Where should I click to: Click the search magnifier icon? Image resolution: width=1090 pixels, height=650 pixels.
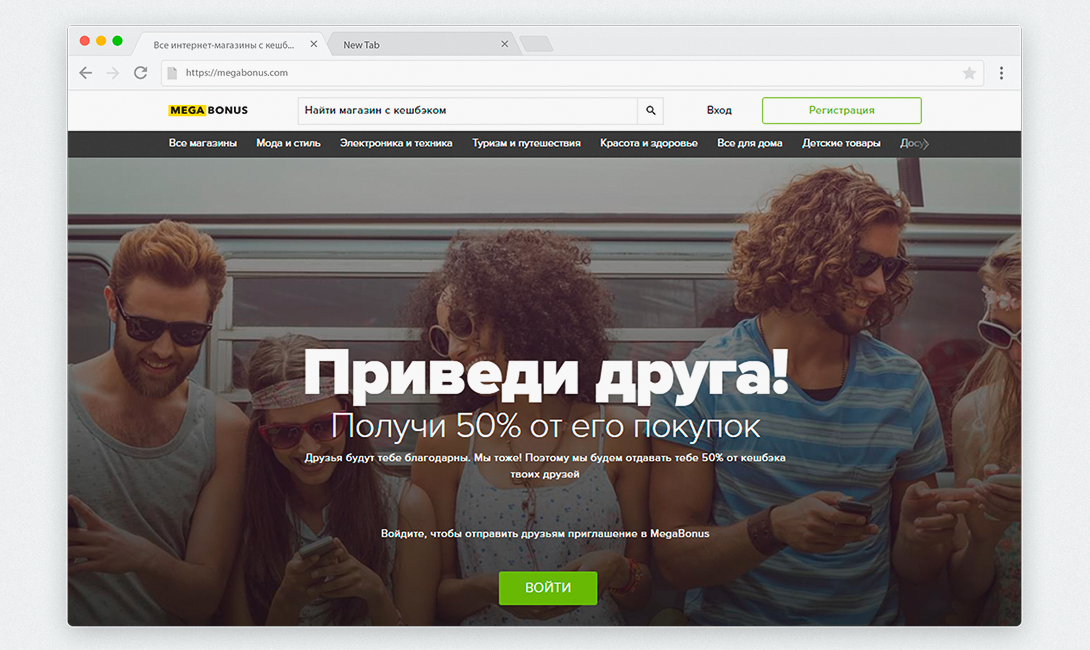pos(651,111)
